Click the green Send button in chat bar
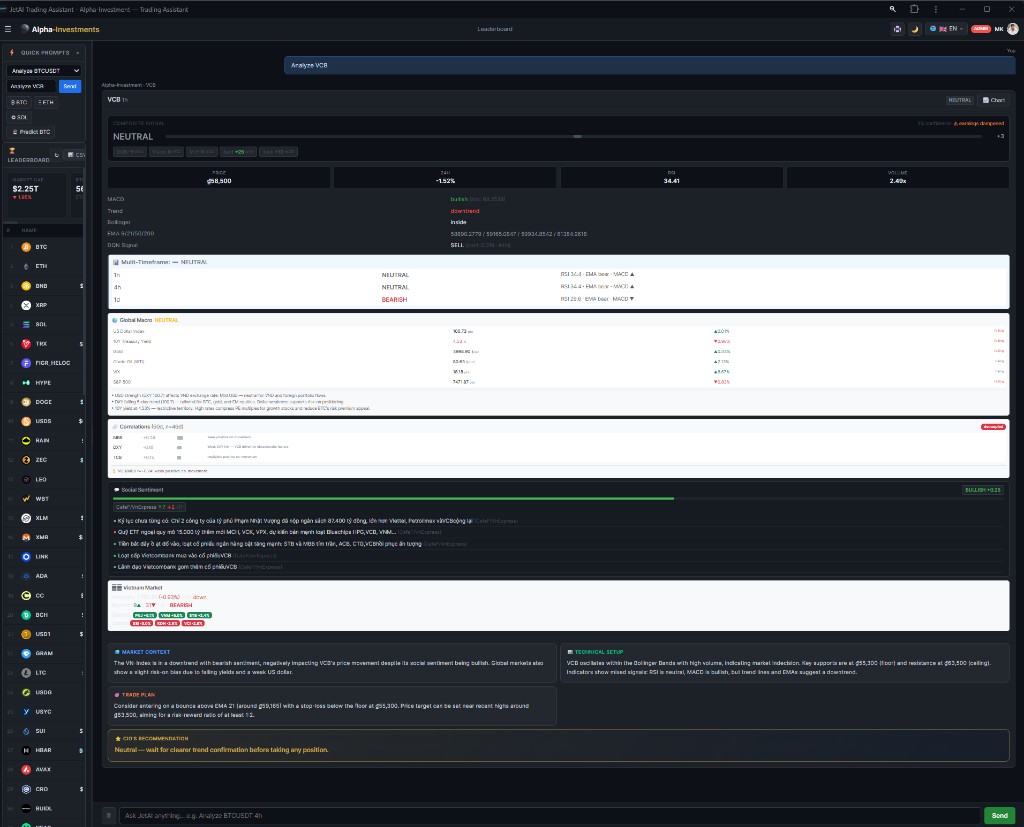 tap(1000, 815)
